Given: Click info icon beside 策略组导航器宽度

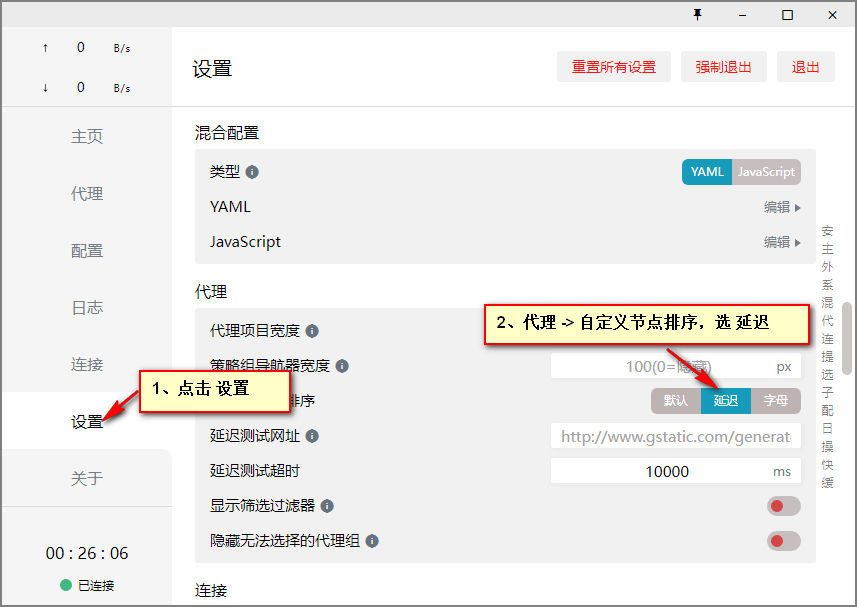Looking at the screenshot, I should pyautogui.click(x=342, y=366).
